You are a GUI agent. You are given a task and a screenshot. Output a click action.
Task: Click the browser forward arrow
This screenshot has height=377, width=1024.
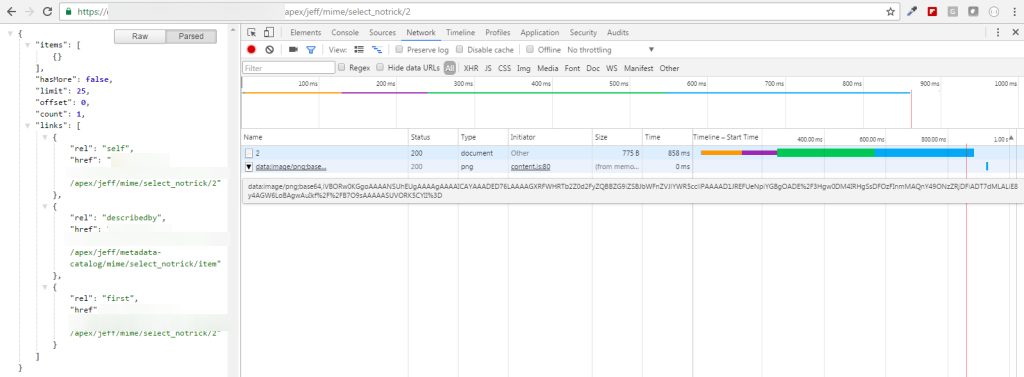click(x=29, y=12)
